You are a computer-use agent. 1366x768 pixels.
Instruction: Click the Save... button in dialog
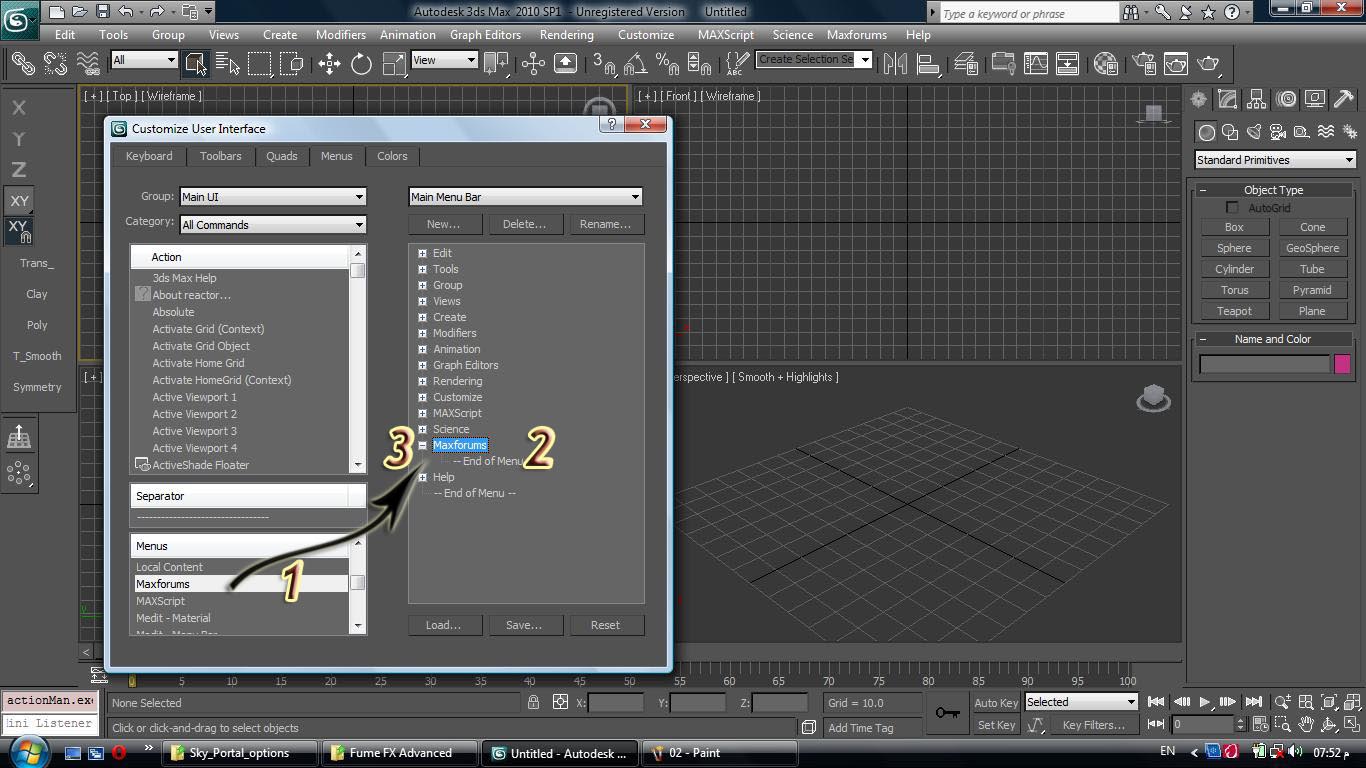click(x=524, y=625)
